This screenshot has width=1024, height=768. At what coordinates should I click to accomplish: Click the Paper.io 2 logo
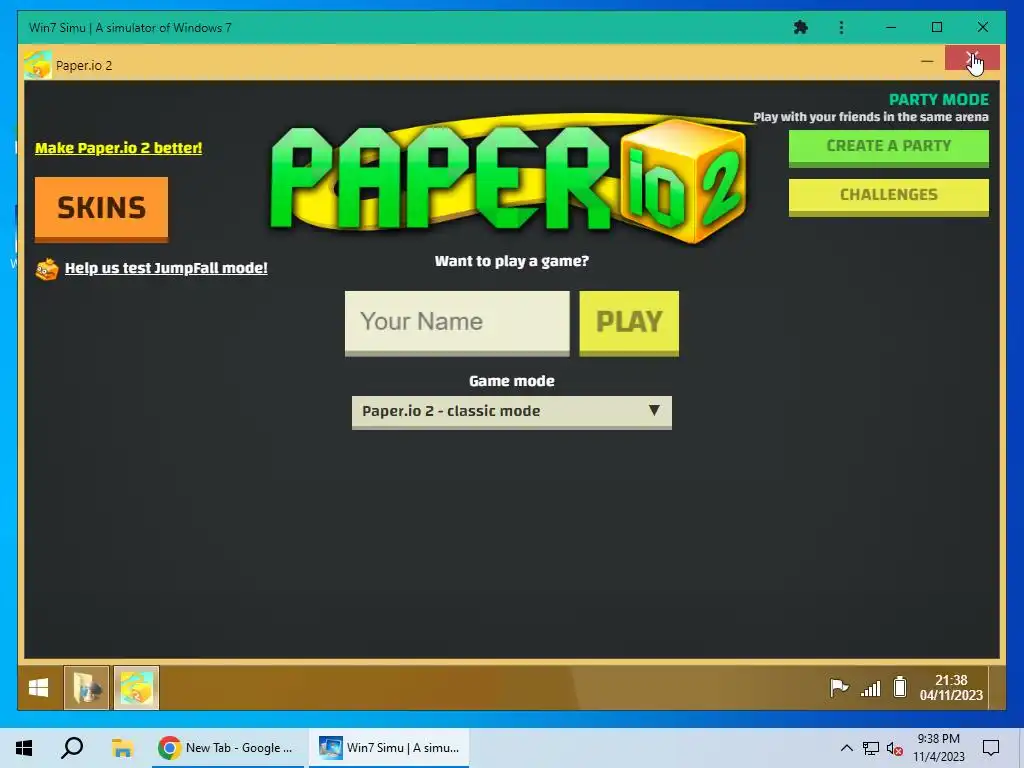pos(509,180)
